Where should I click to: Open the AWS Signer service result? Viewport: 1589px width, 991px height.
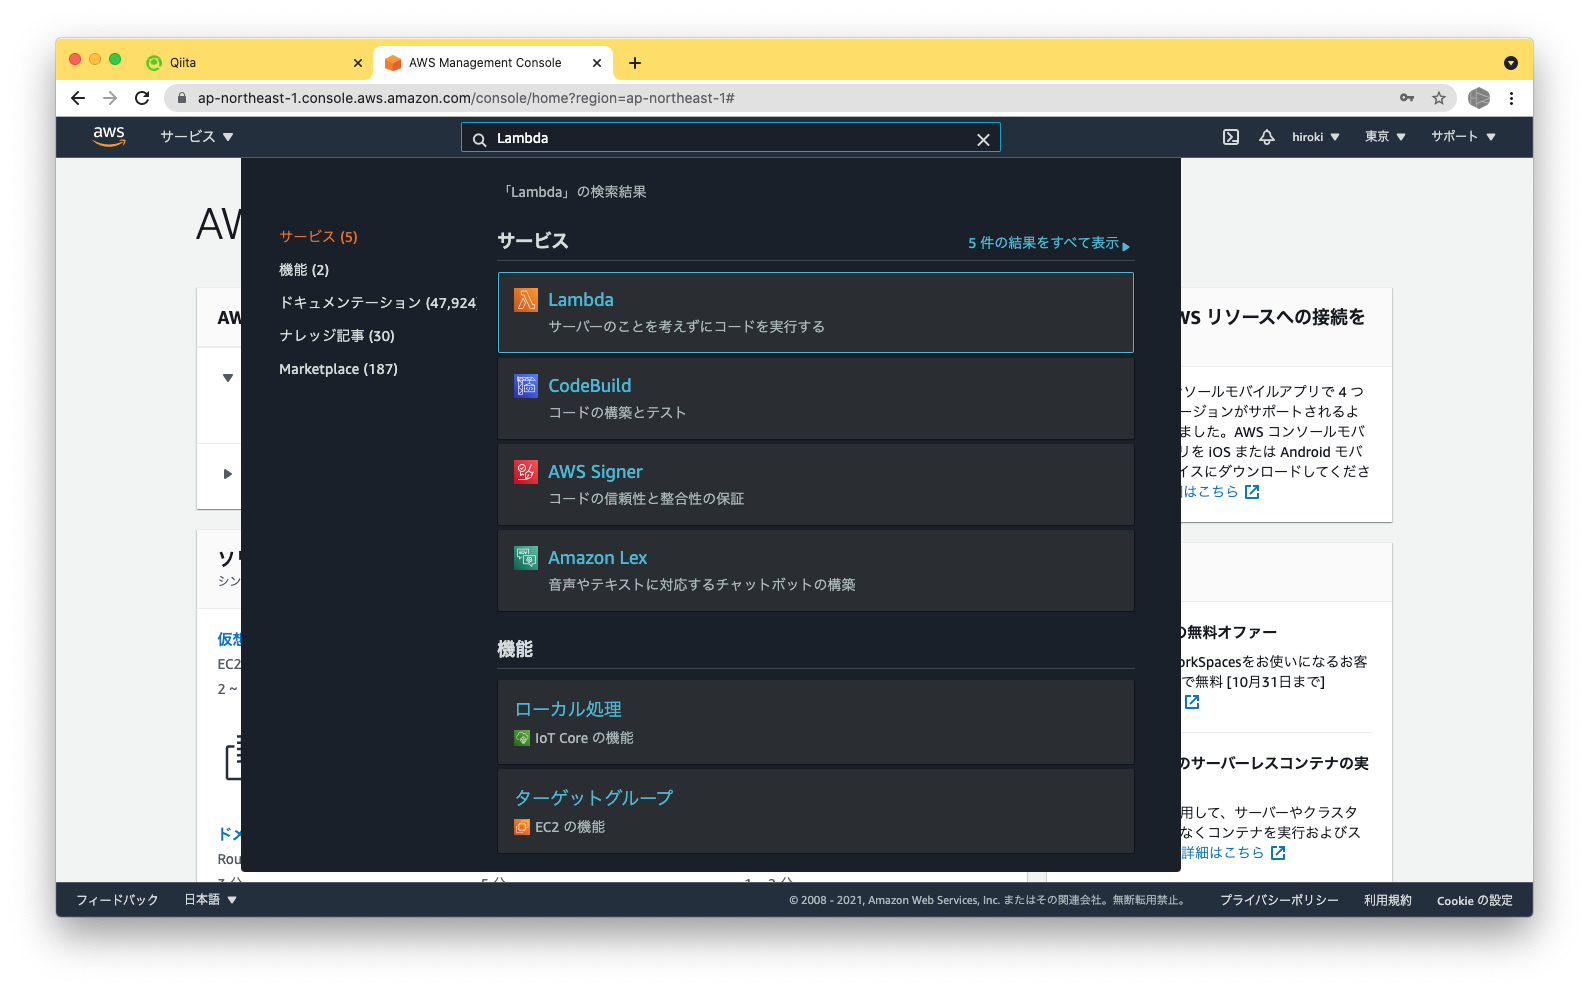[816, 485]
